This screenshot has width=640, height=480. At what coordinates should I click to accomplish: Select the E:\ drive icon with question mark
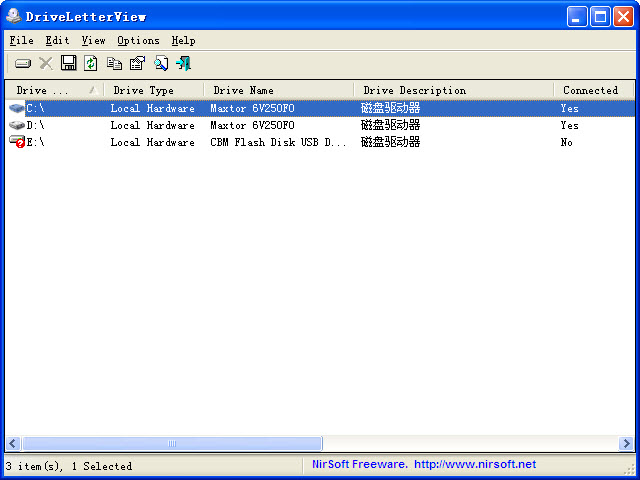[x=17, y=142]
